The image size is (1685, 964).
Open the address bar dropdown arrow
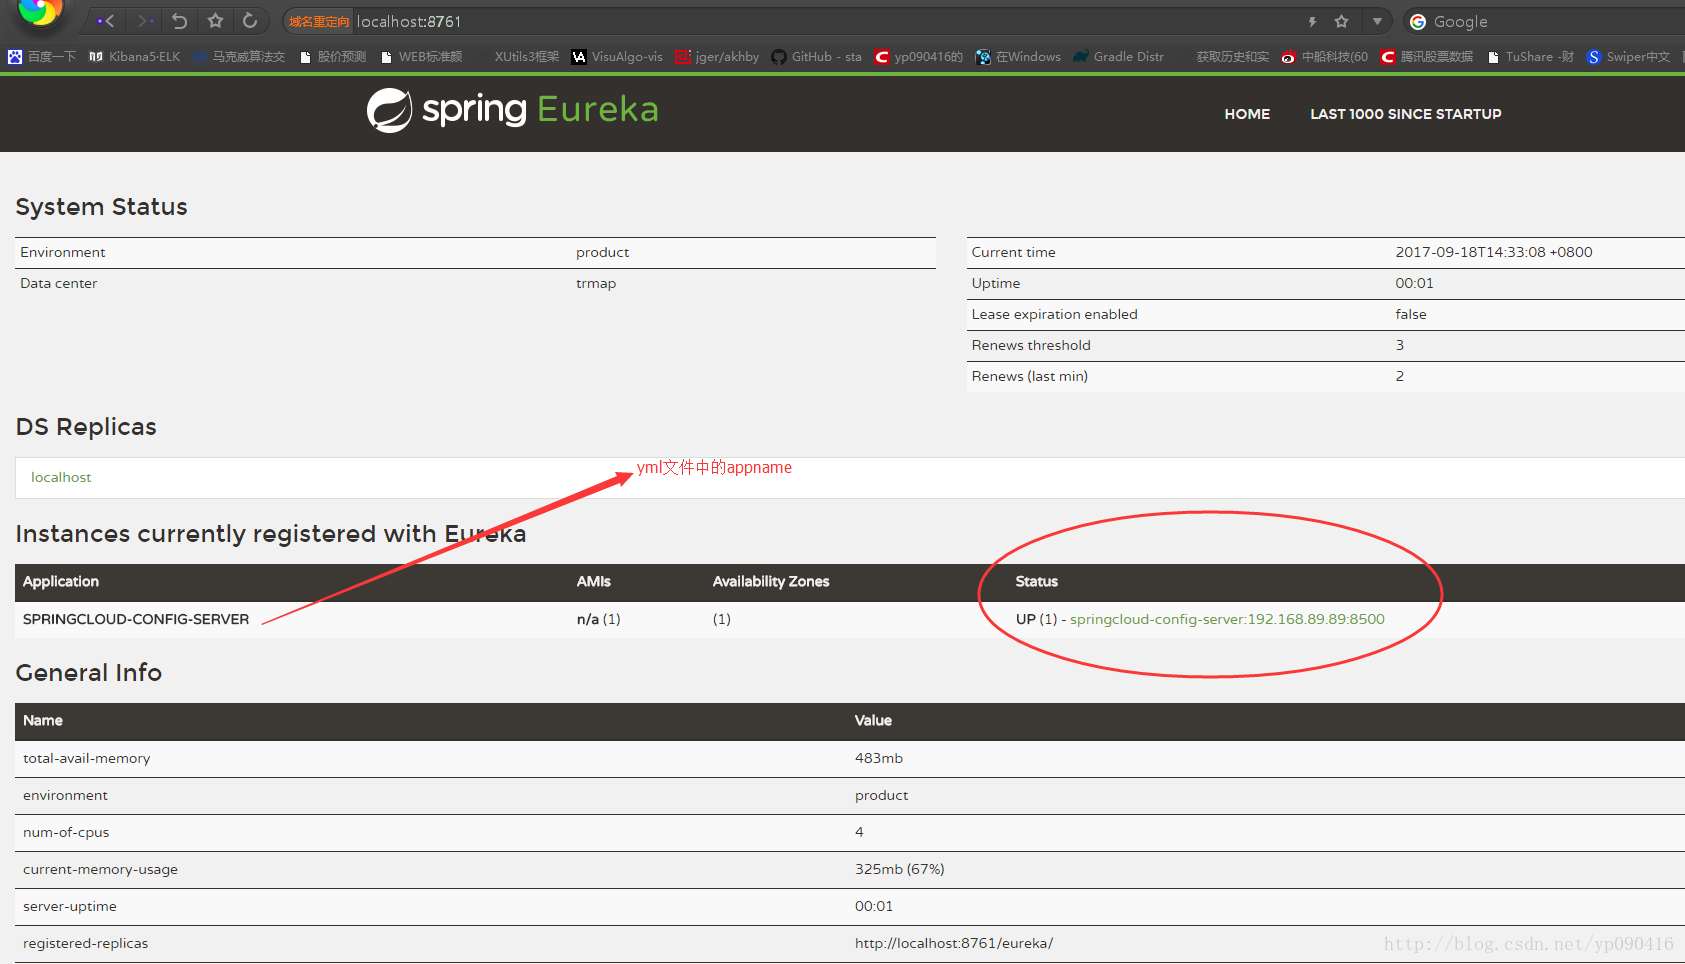tap(1377, 21)
